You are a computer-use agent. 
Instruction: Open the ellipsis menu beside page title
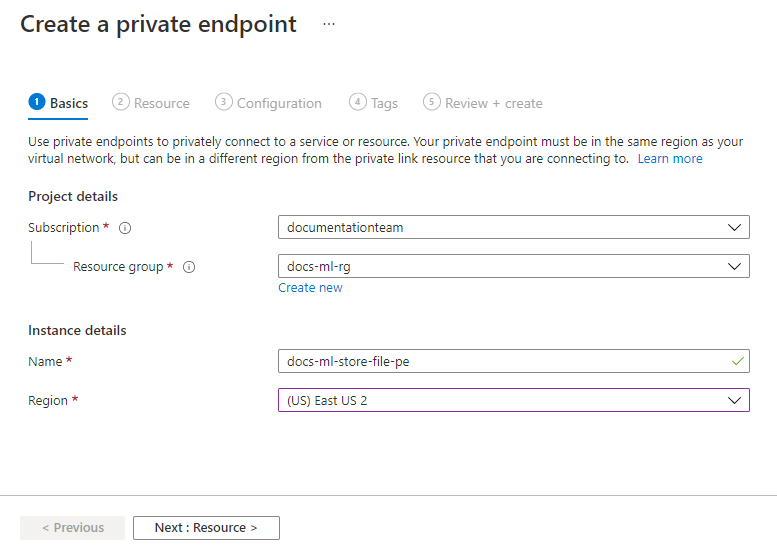(x=329, y=24)
